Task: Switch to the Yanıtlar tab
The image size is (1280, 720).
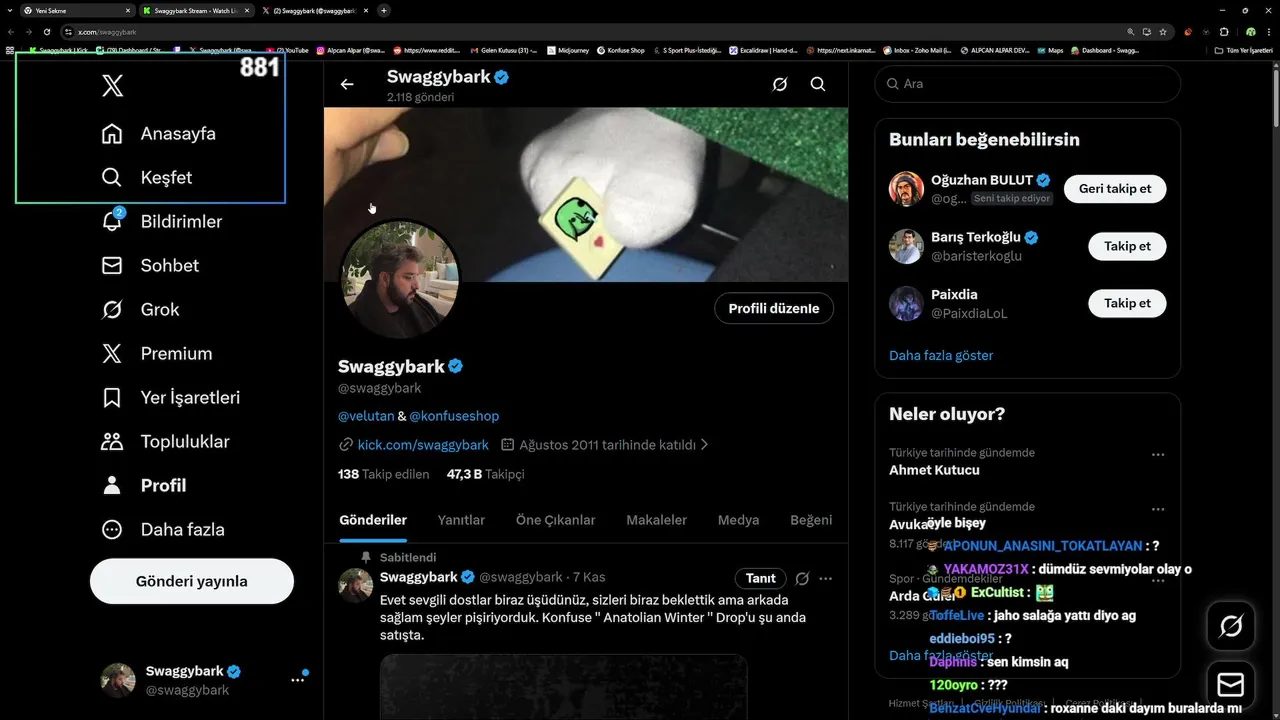Action: point(461,520)
